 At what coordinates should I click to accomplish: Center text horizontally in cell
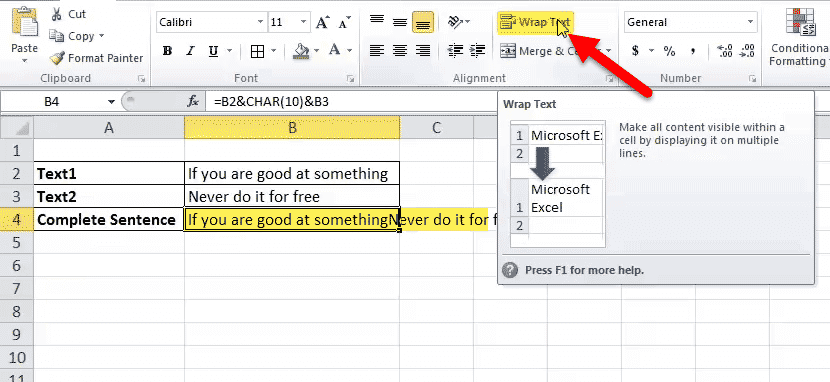400,50
